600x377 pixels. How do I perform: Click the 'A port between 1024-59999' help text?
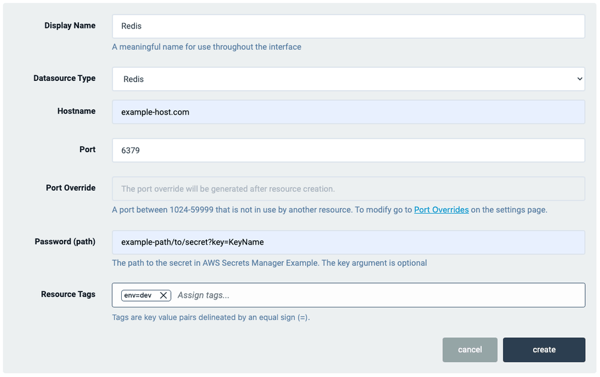[329, 210]
